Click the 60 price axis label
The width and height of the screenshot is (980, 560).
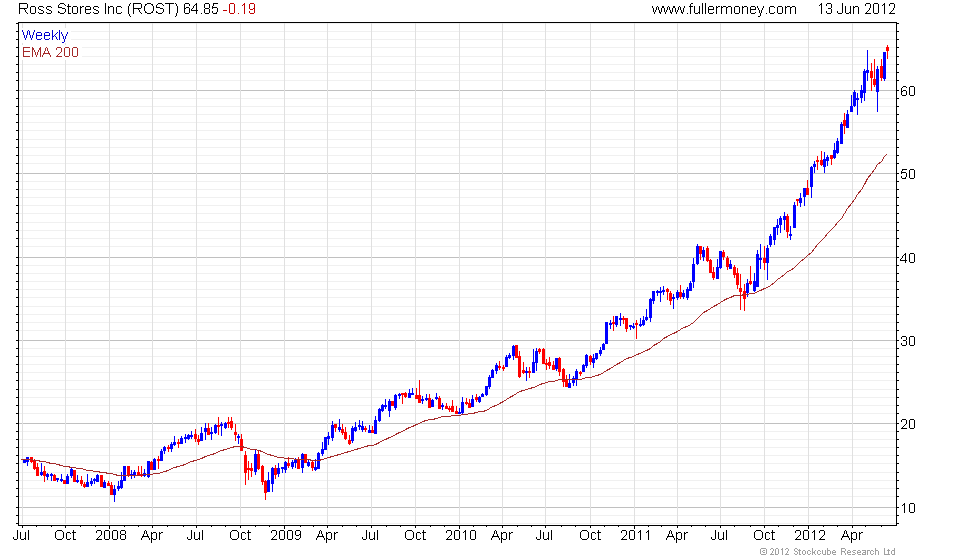click(x=908, y=91)
